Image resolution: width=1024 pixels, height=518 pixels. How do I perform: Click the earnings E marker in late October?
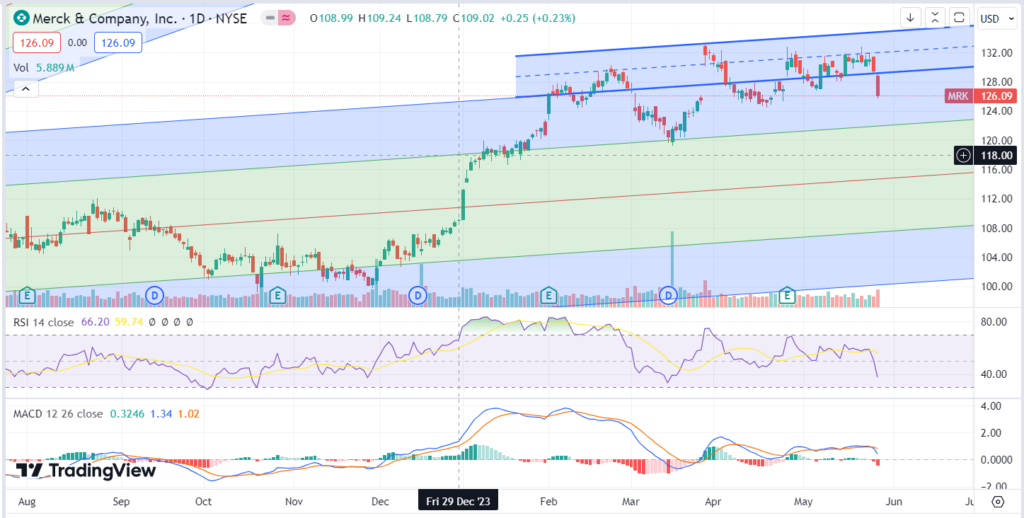pos(278,296)
